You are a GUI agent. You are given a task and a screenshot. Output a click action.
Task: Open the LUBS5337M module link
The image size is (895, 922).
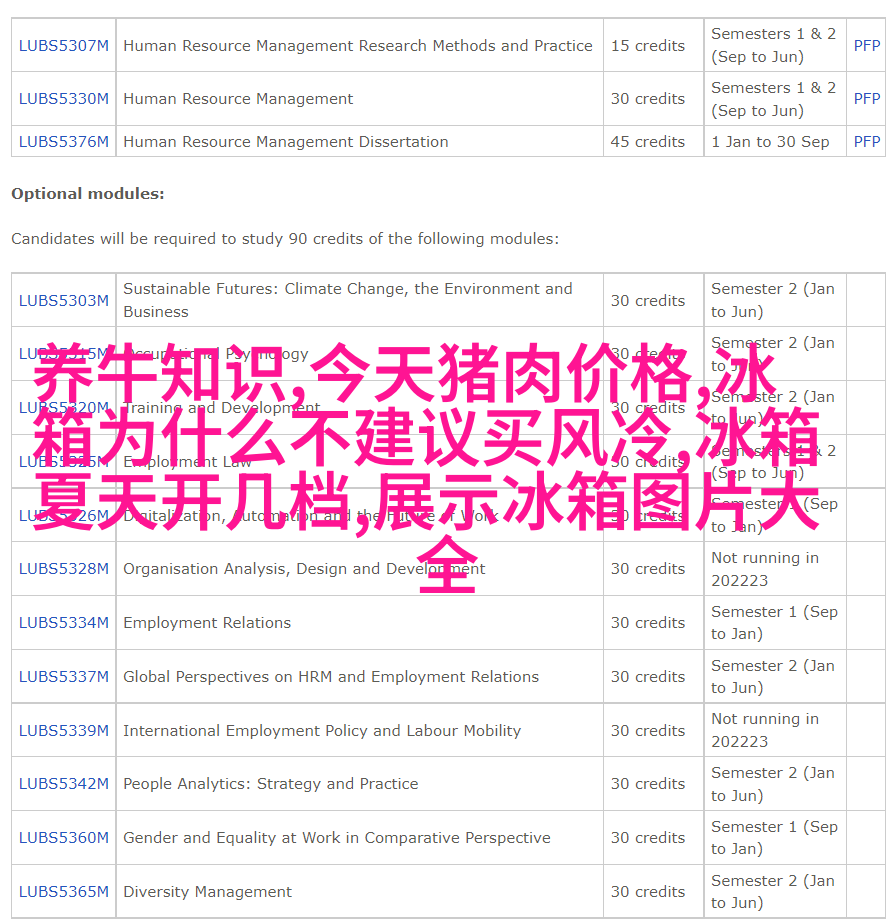click(x=64, y=677)
